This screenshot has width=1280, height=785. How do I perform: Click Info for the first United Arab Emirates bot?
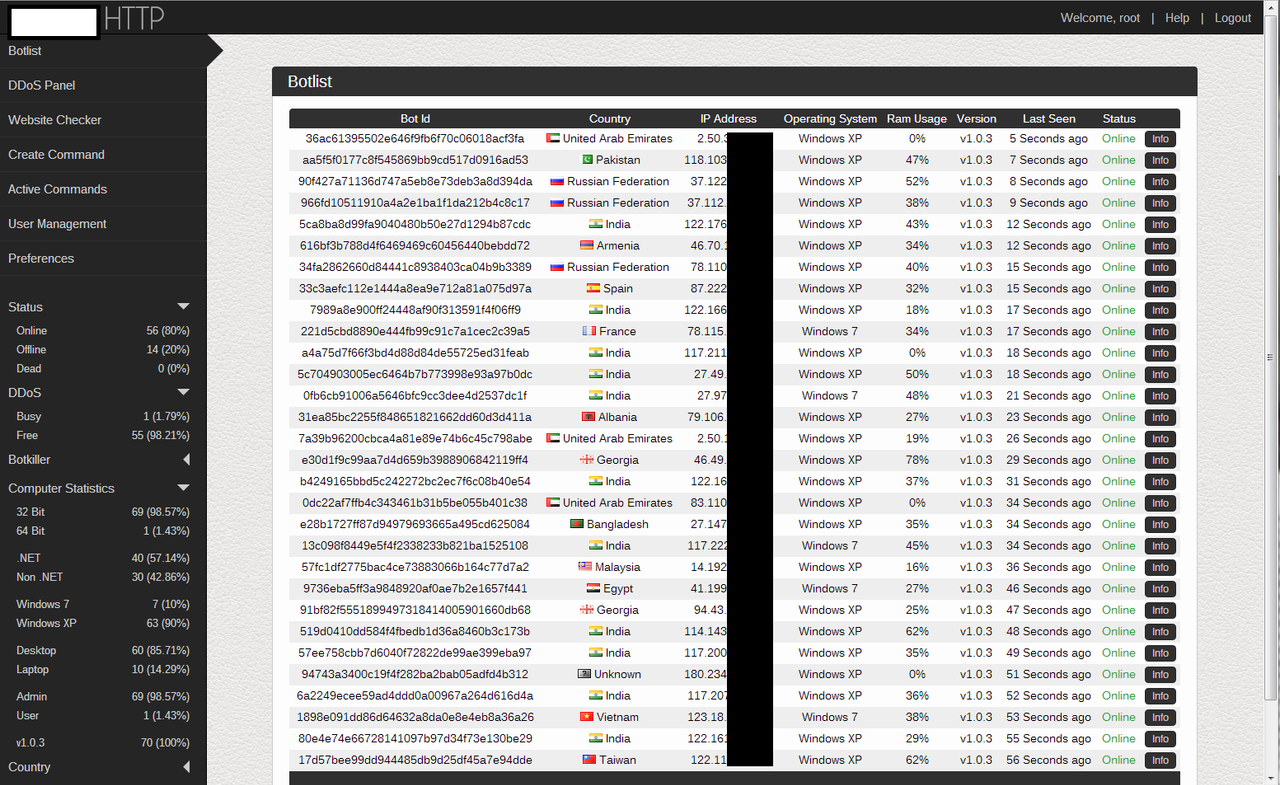tap(1159, 138)
